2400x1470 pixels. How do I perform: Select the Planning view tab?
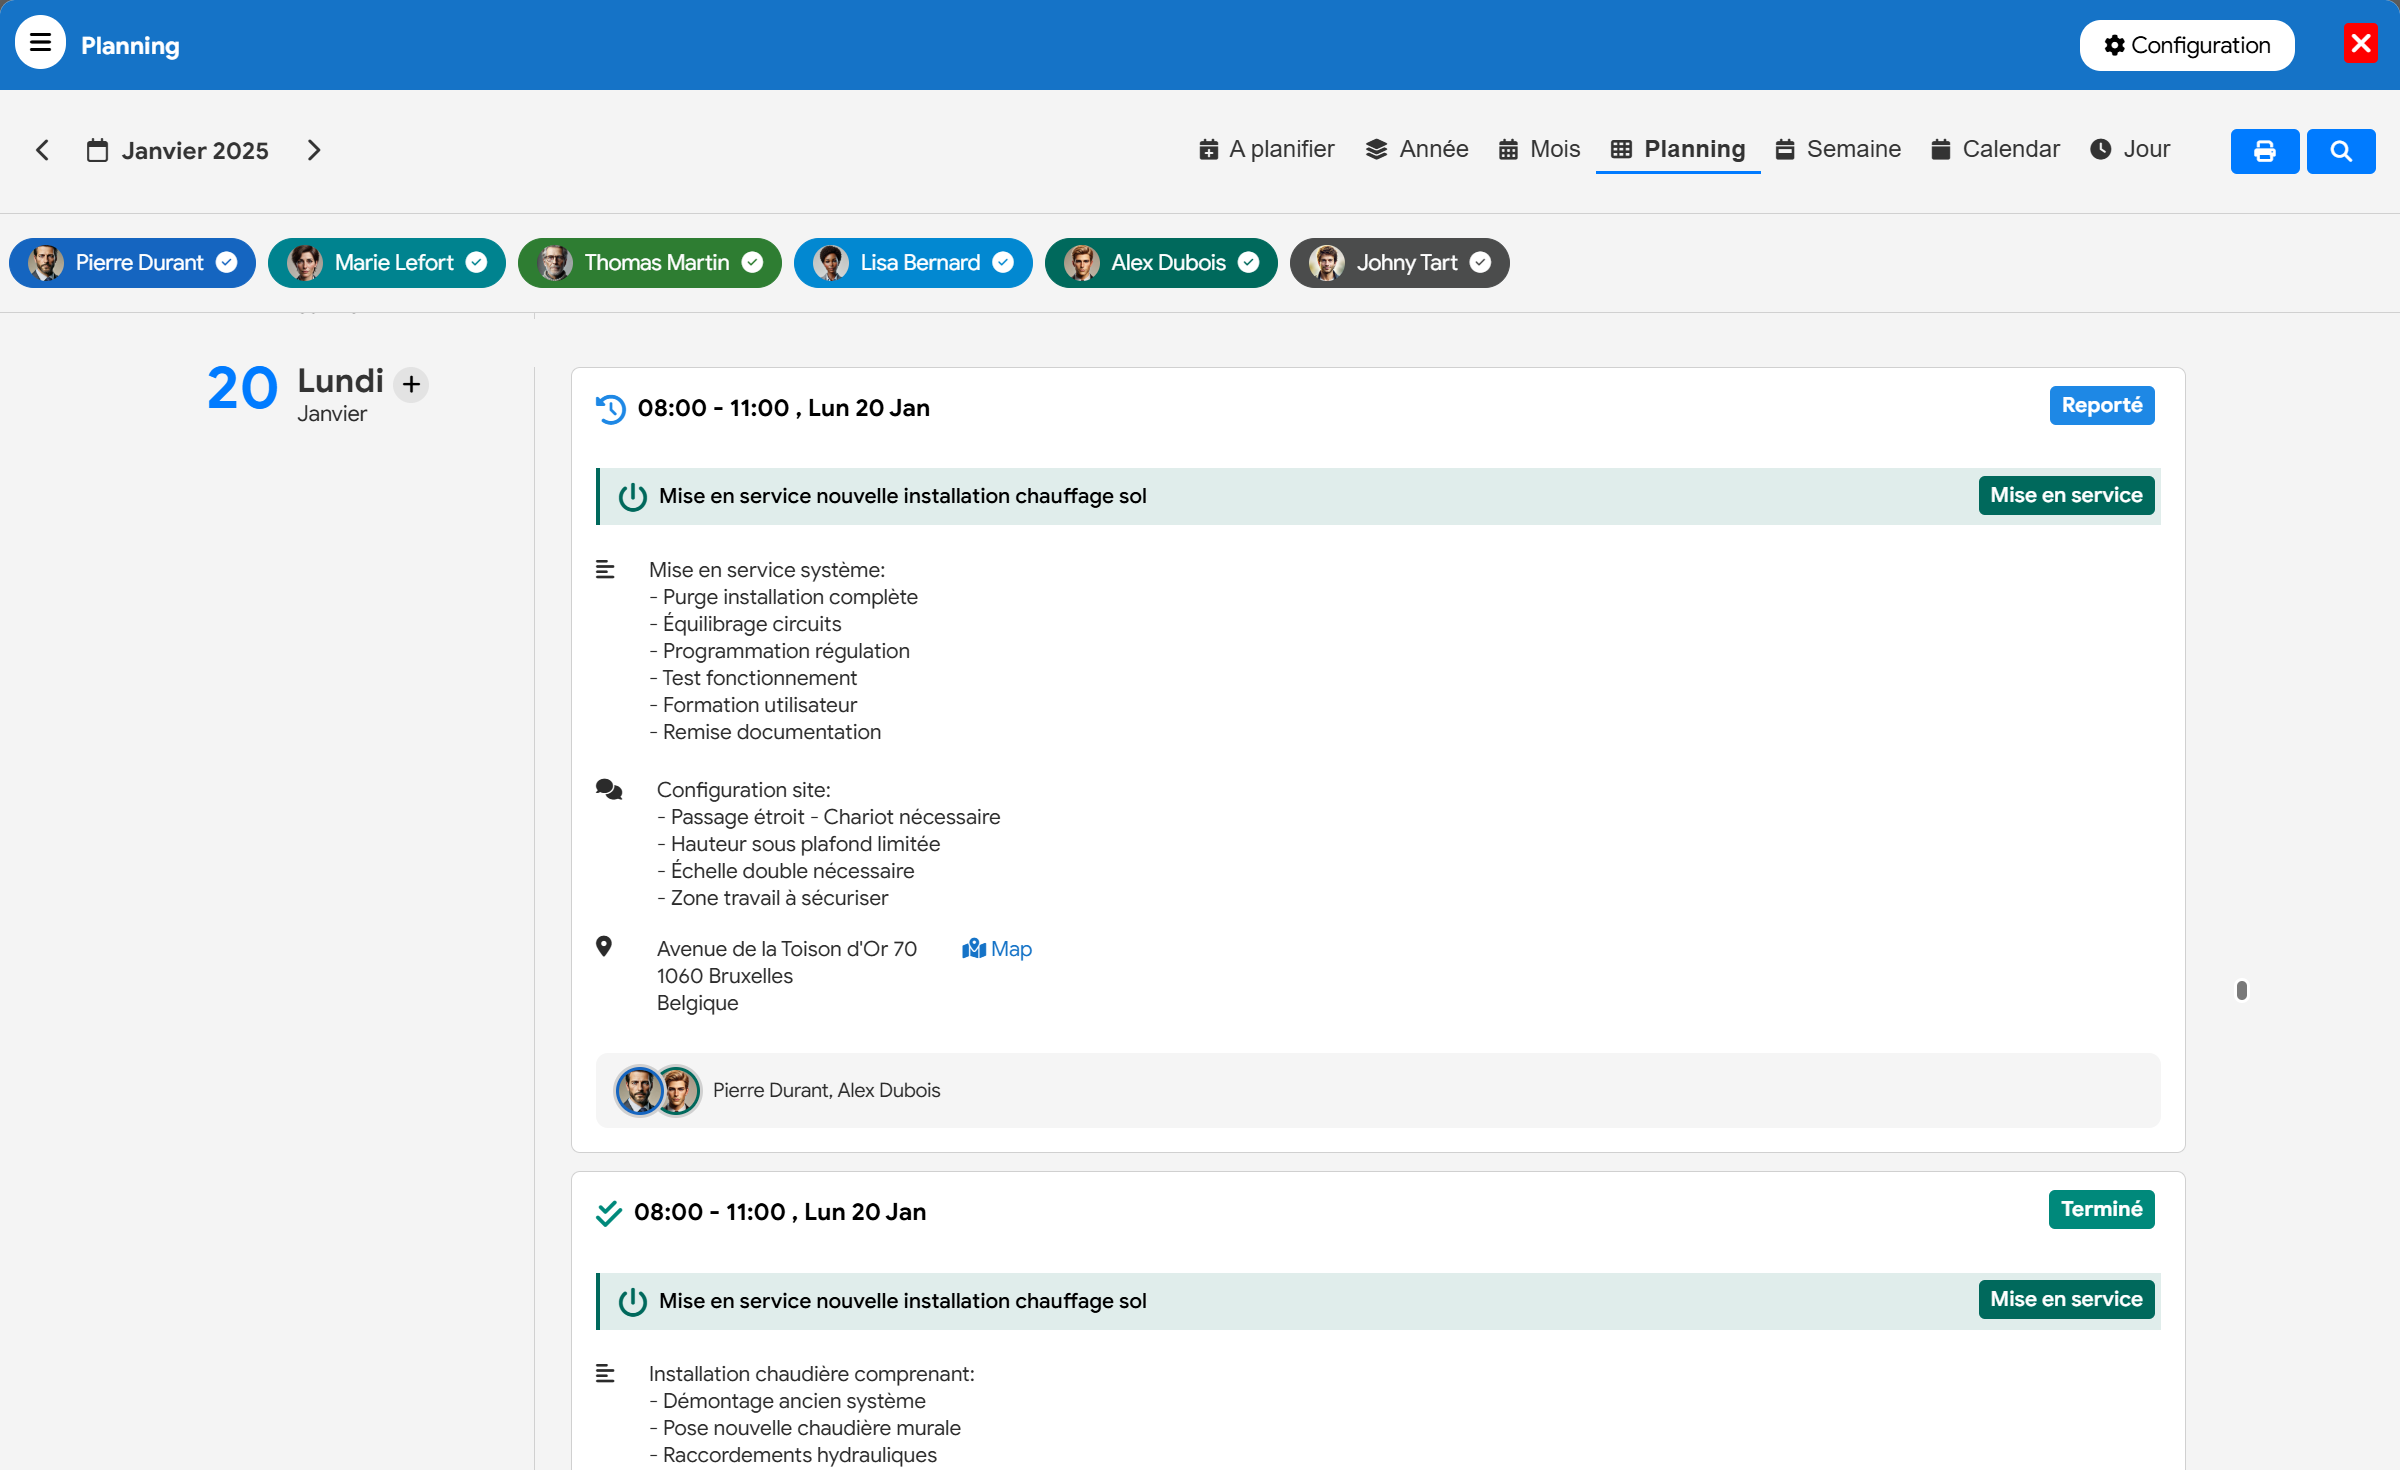tap(1678, 149)
